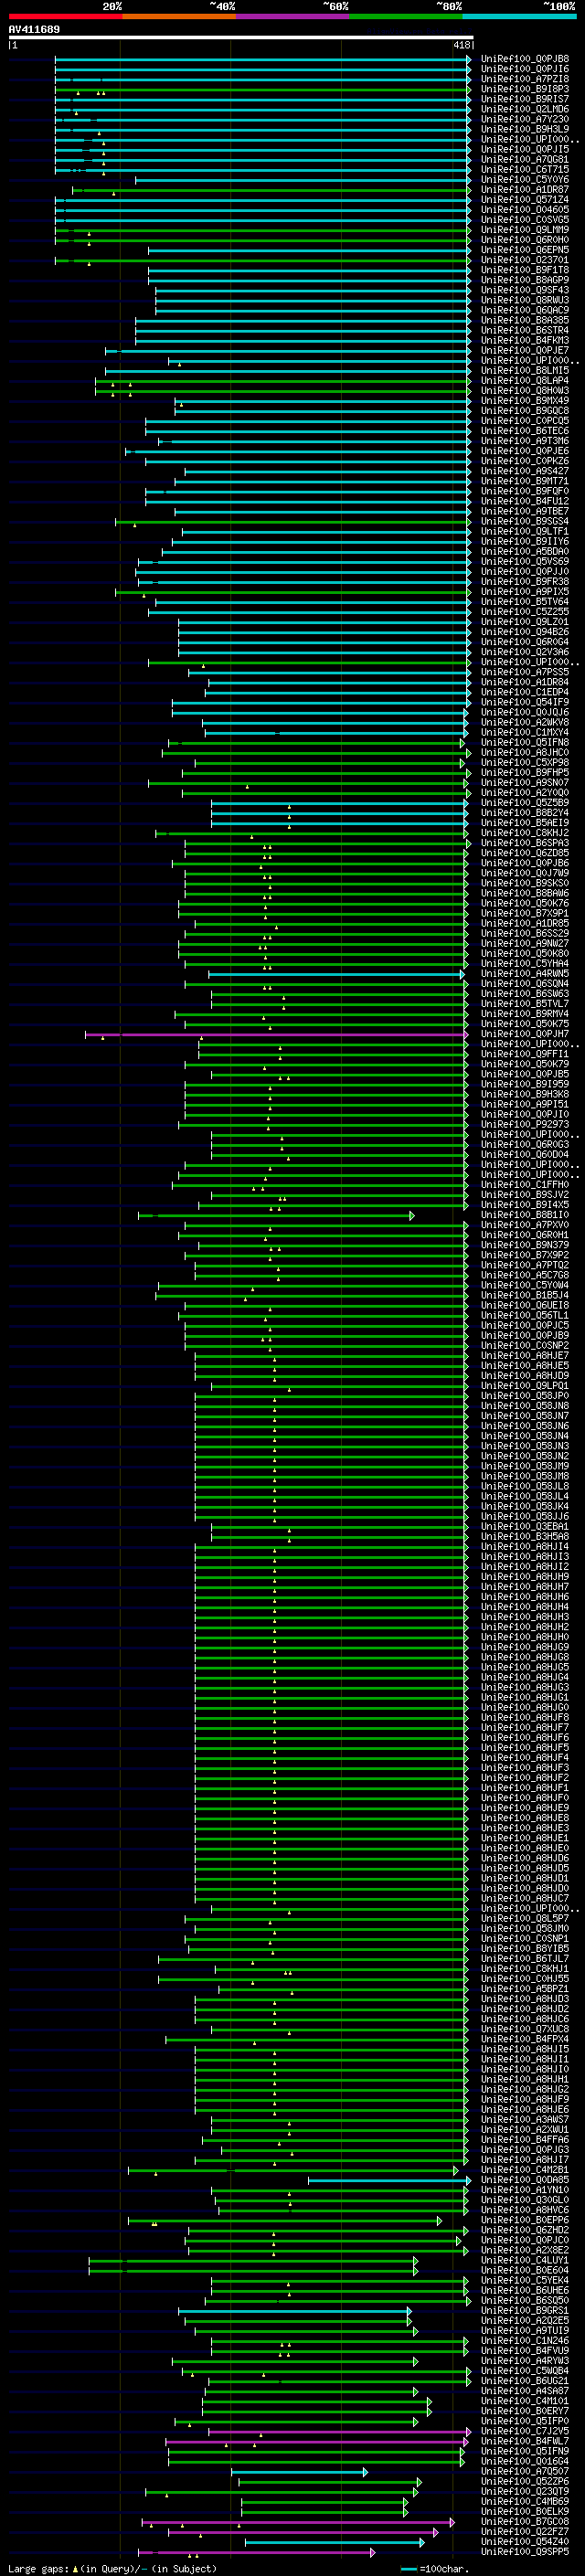This screenshot has width=585, height=2576.
Task: Select the UniRef100_B9GRS1 hit label
Action: (525, 2310)
